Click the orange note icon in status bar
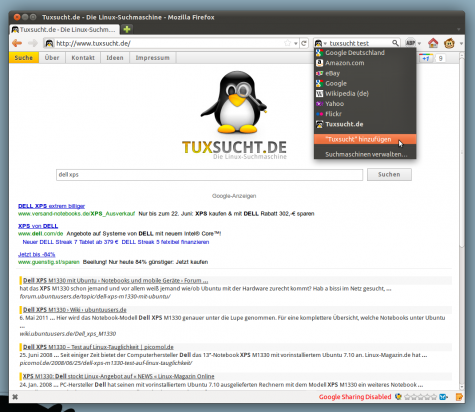The width and height of the screenshot is (475, 412). pos(459,397)
